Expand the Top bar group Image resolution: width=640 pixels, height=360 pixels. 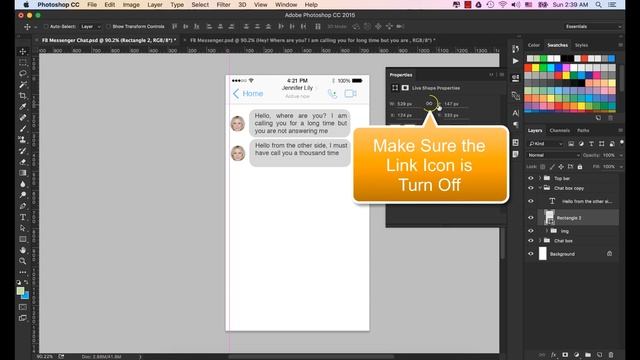pyautogui.click(x=540, y=178)
